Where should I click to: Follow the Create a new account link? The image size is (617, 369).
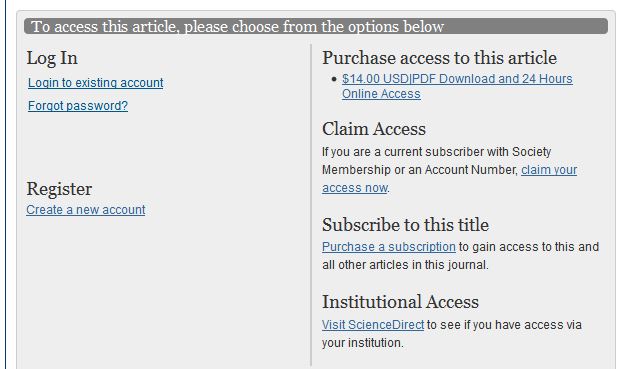tap(86, 210)
